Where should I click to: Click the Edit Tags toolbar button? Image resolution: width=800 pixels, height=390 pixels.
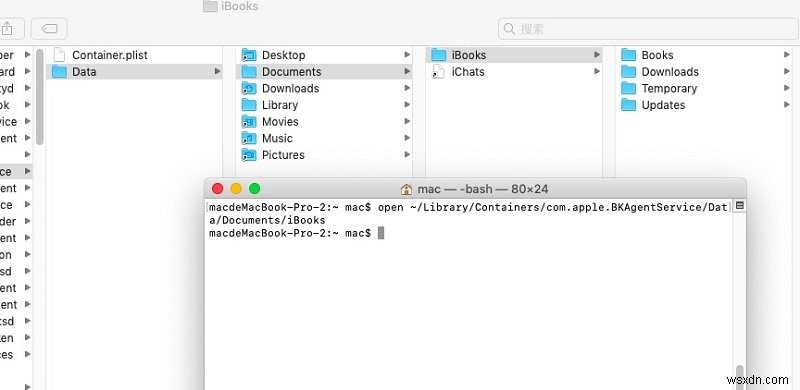49,29
